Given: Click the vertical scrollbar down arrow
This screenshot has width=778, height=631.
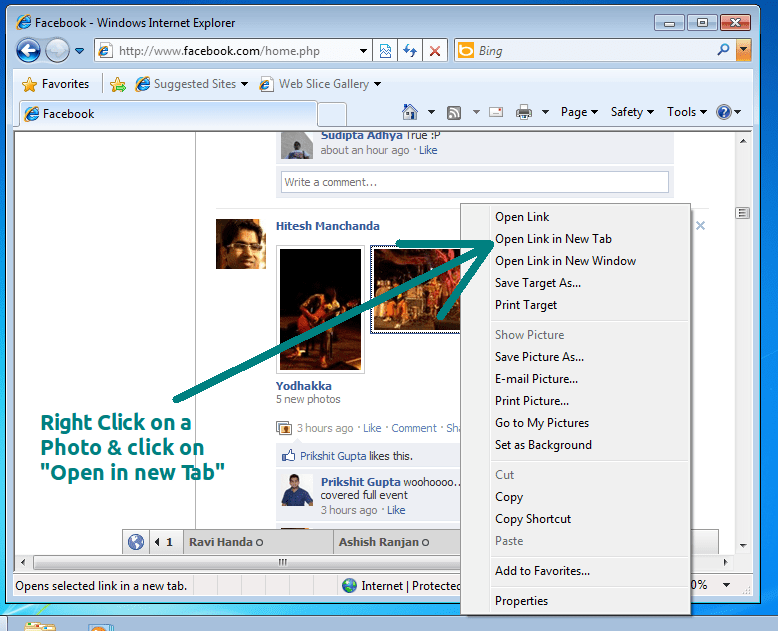Looking at the screenshot, I should (x=743, y=545).
